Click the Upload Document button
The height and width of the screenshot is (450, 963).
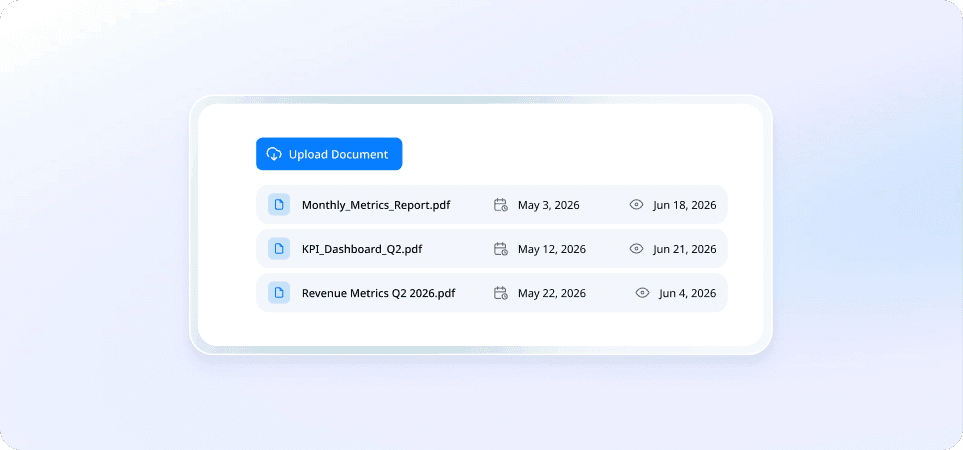[329, 154]
